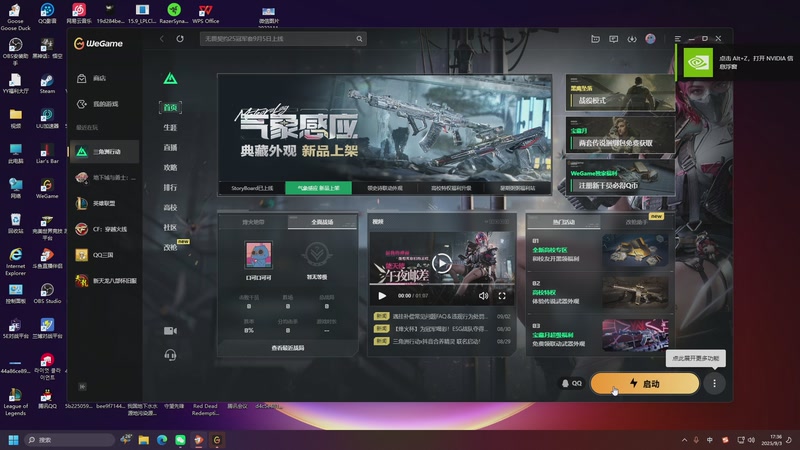This screenshot has width=800, height=450.
Task: Switch to 热门活动 tab
Action: pyautogui.click(x=564, y=222)
